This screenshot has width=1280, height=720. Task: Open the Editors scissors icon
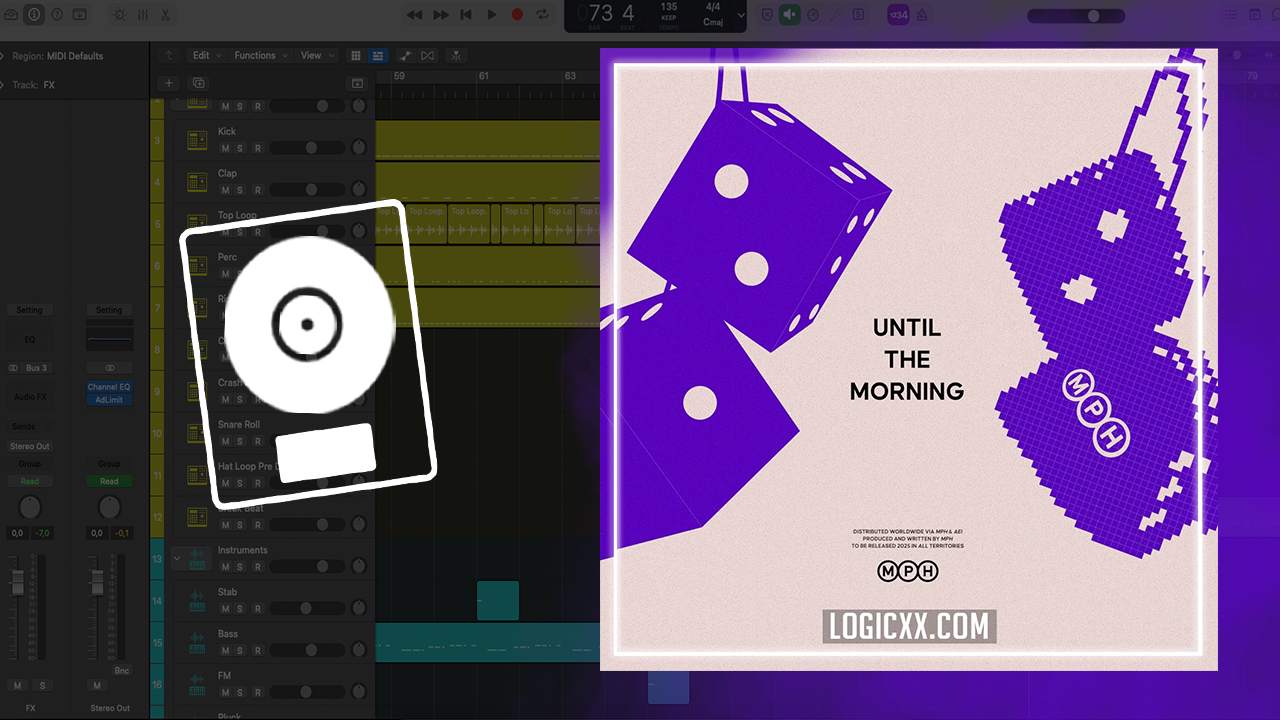[165, 15]
